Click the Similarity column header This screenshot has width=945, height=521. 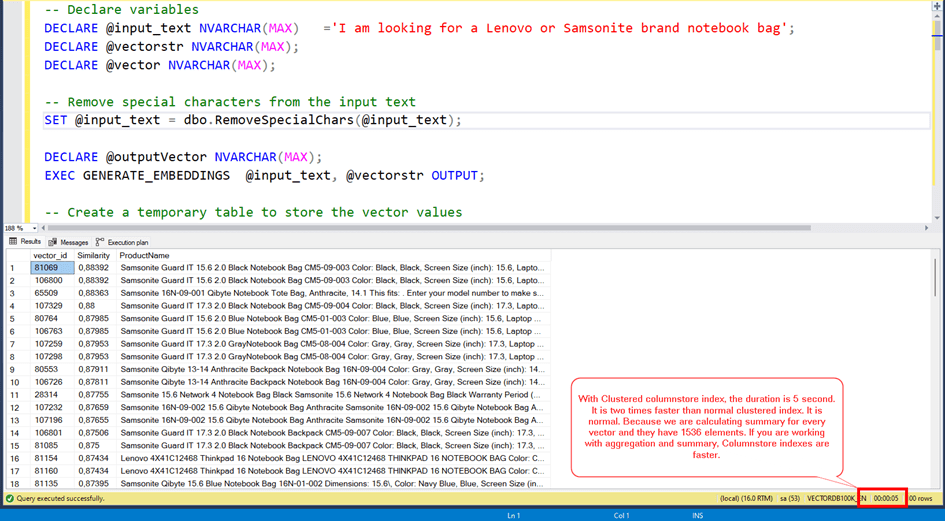94,256
